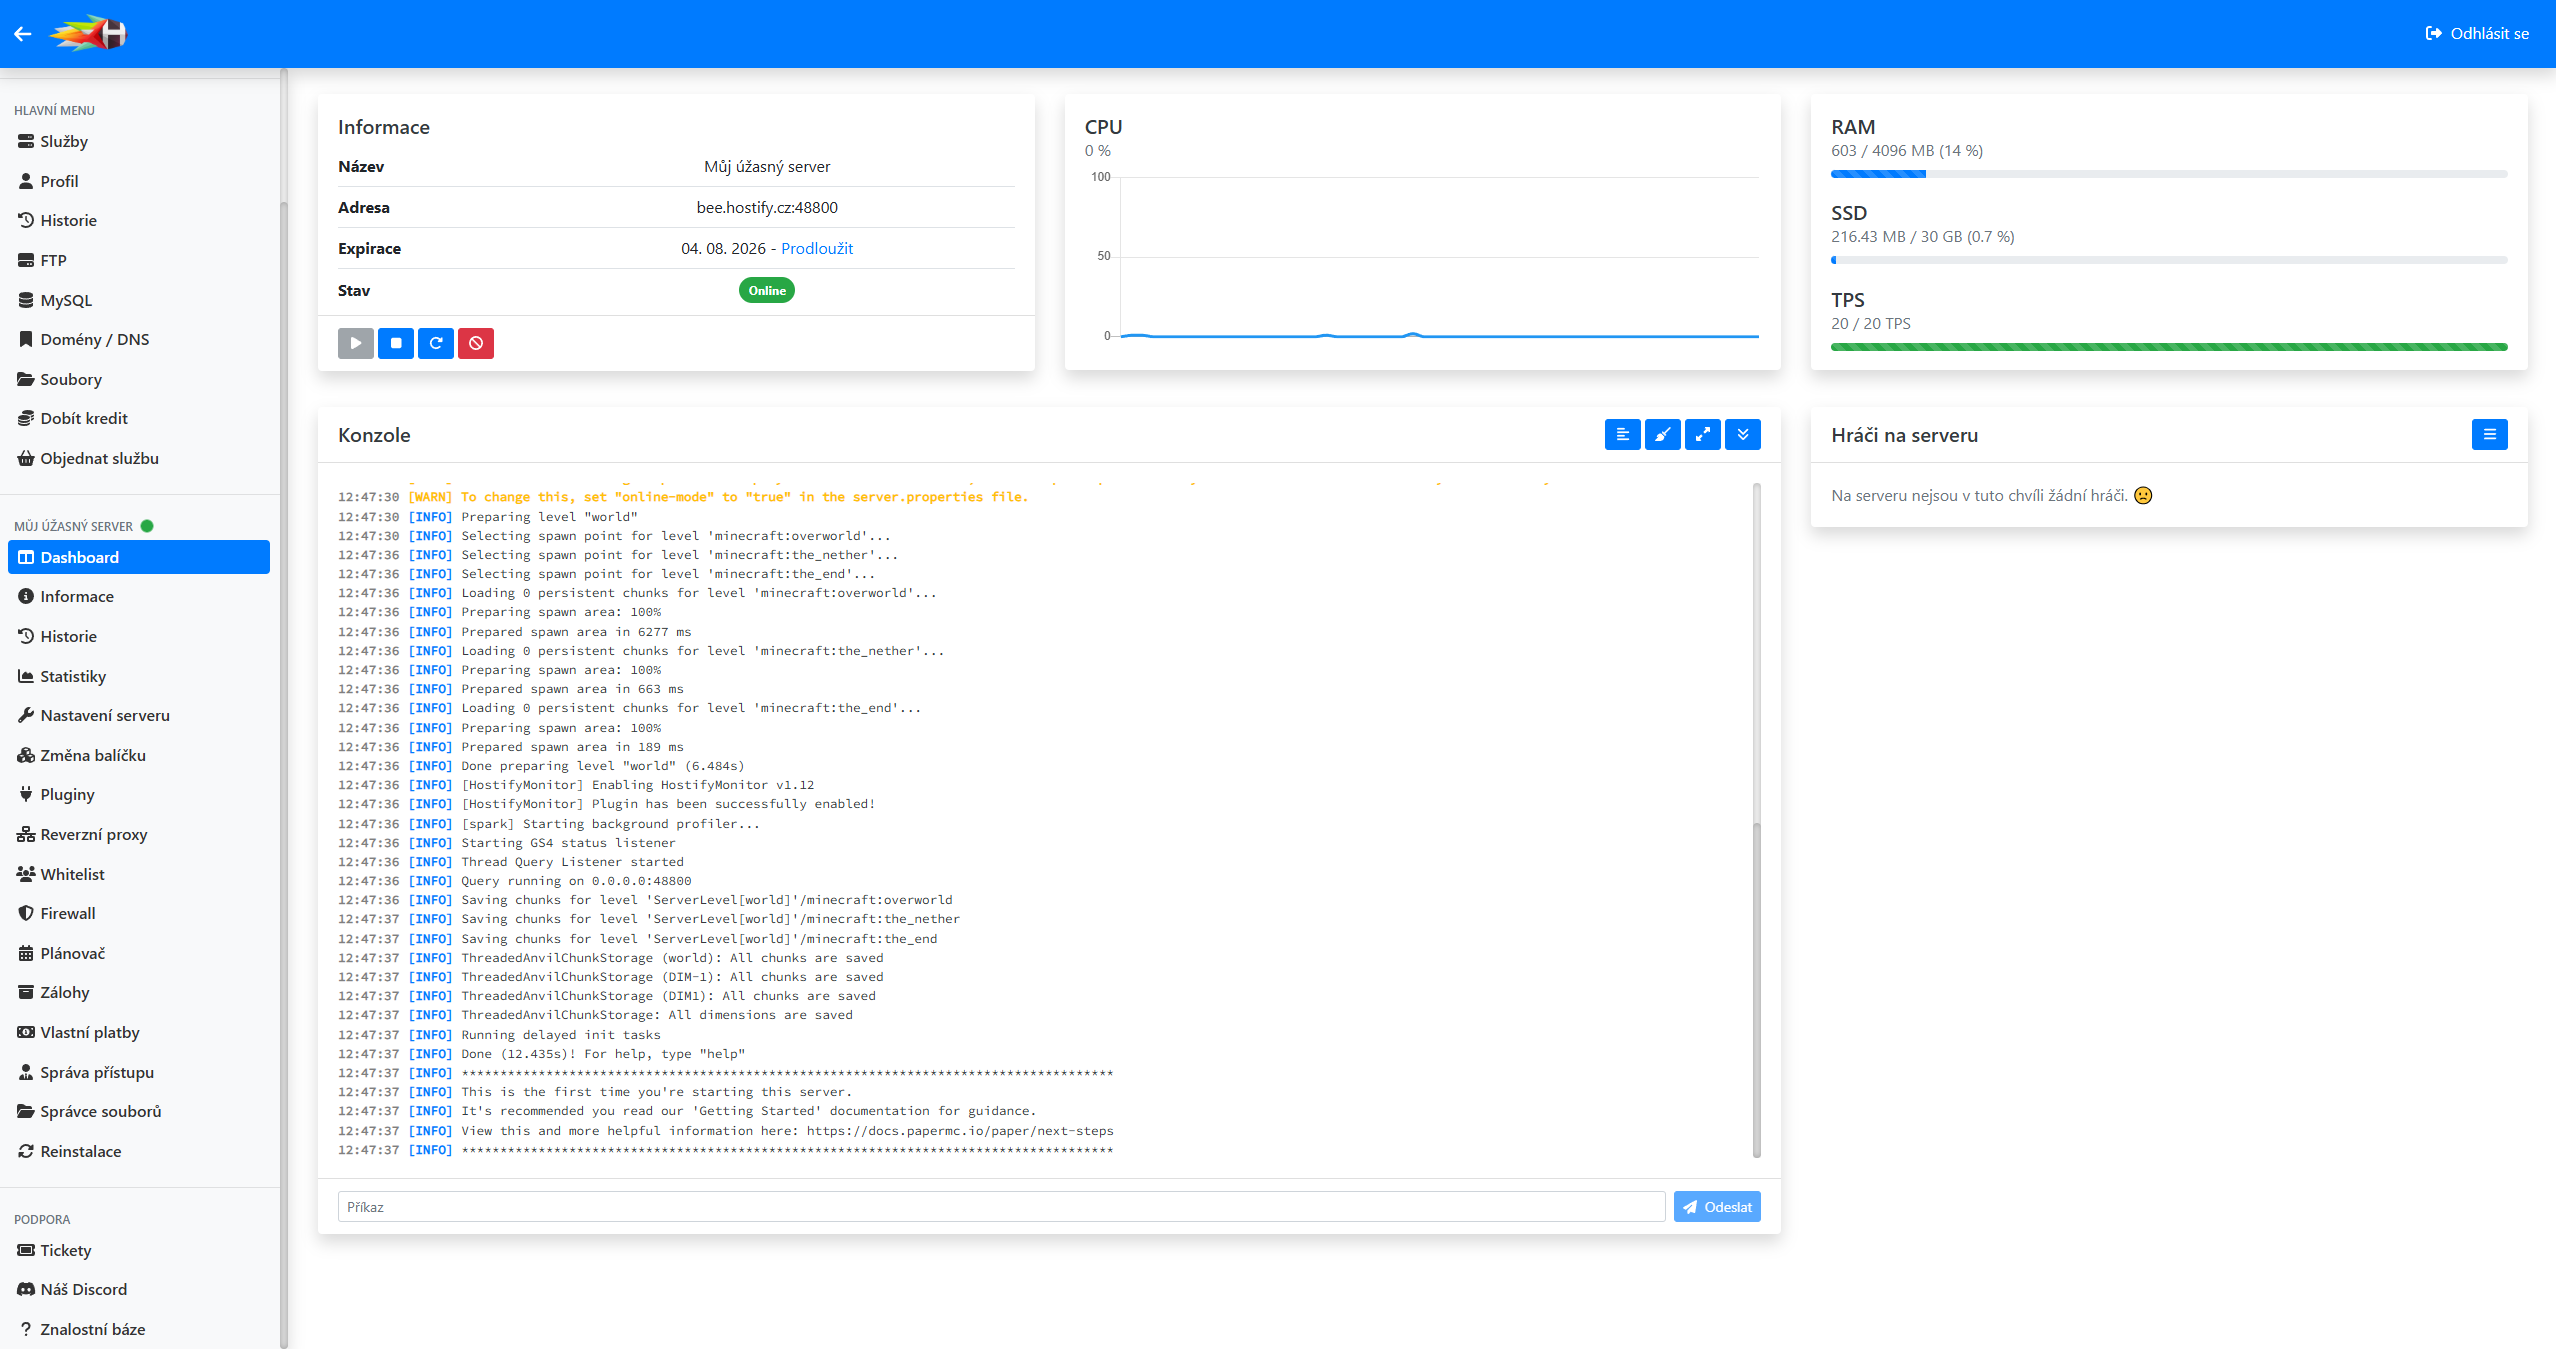2556x1349 pixels.
Task: Open Profil in main menu
Action: 139,181
